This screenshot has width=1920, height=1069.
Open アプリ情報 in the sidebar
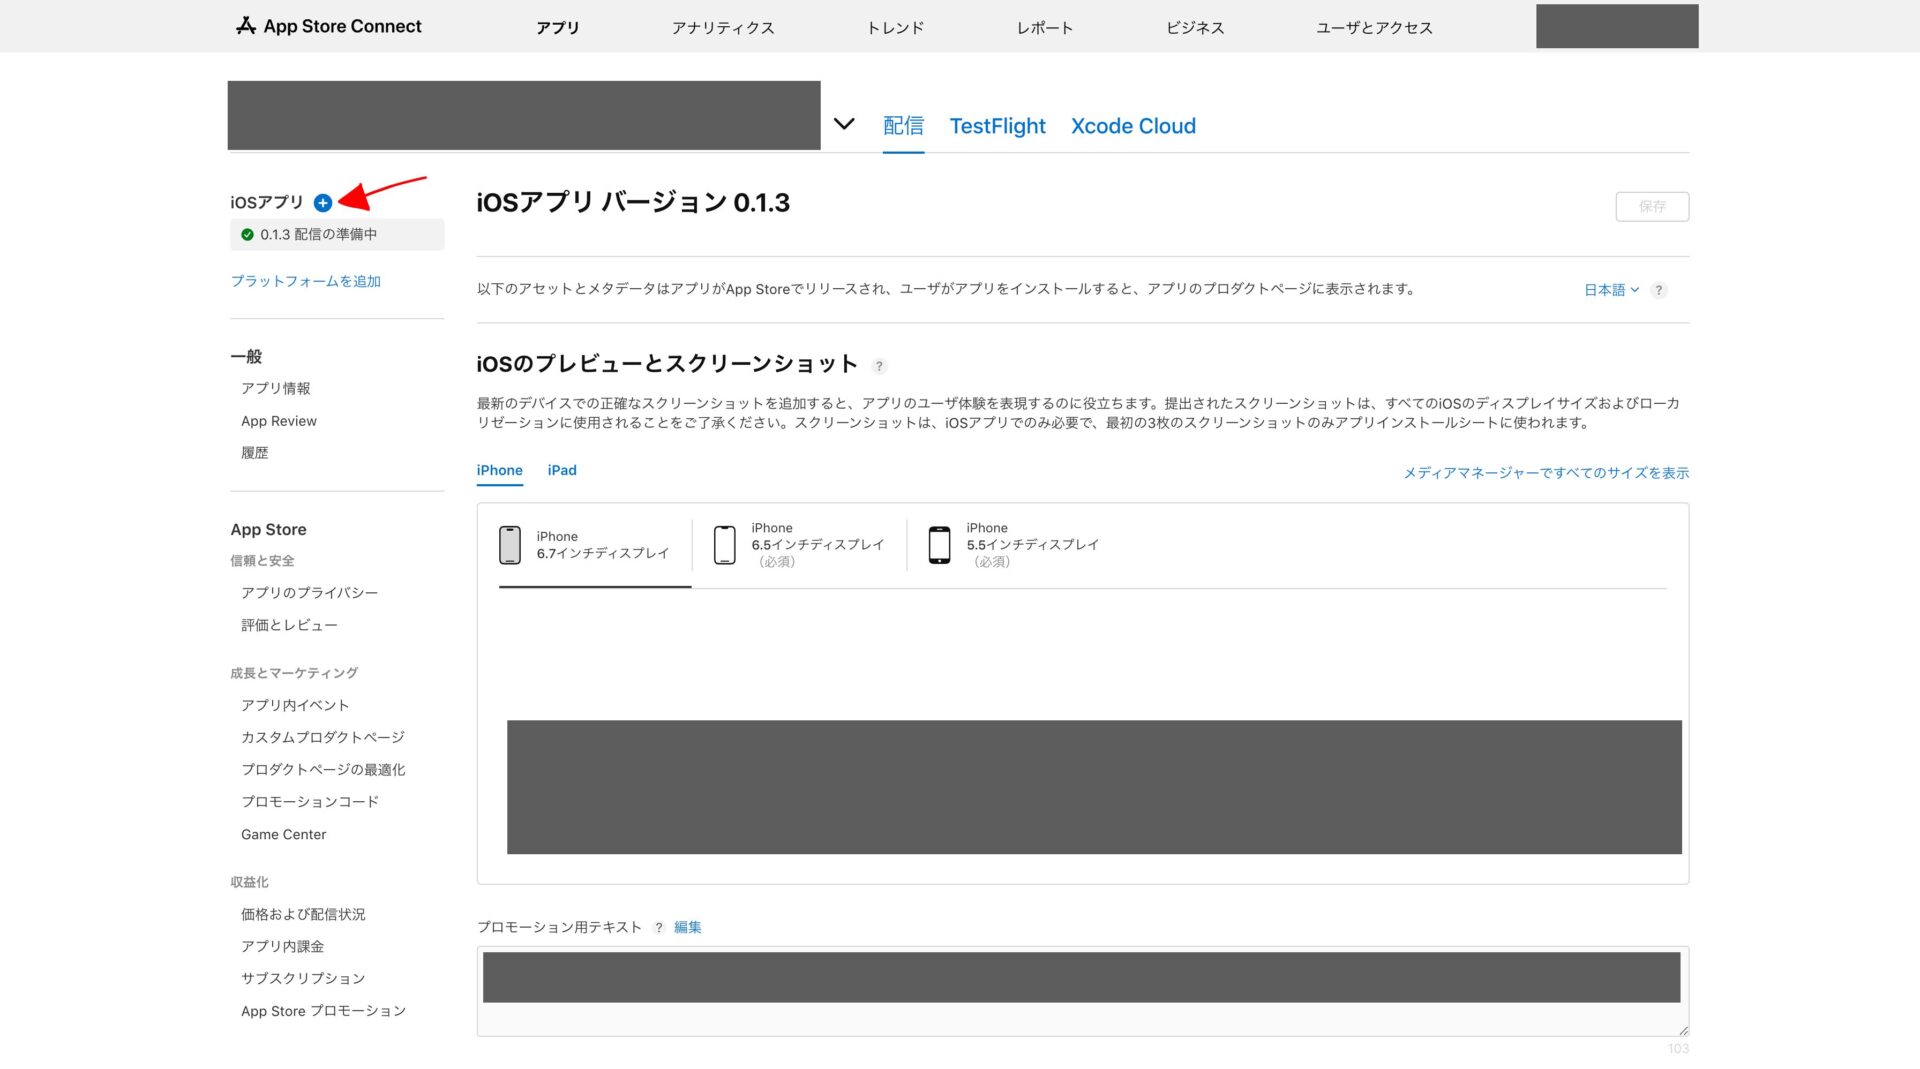point(275,388)
